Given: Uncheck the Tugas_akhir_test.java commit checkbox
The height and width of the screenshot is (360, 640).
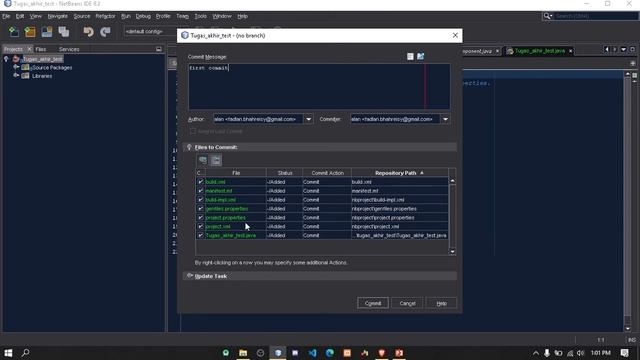Looking at the screenshot, I should (x=200, y=235).
